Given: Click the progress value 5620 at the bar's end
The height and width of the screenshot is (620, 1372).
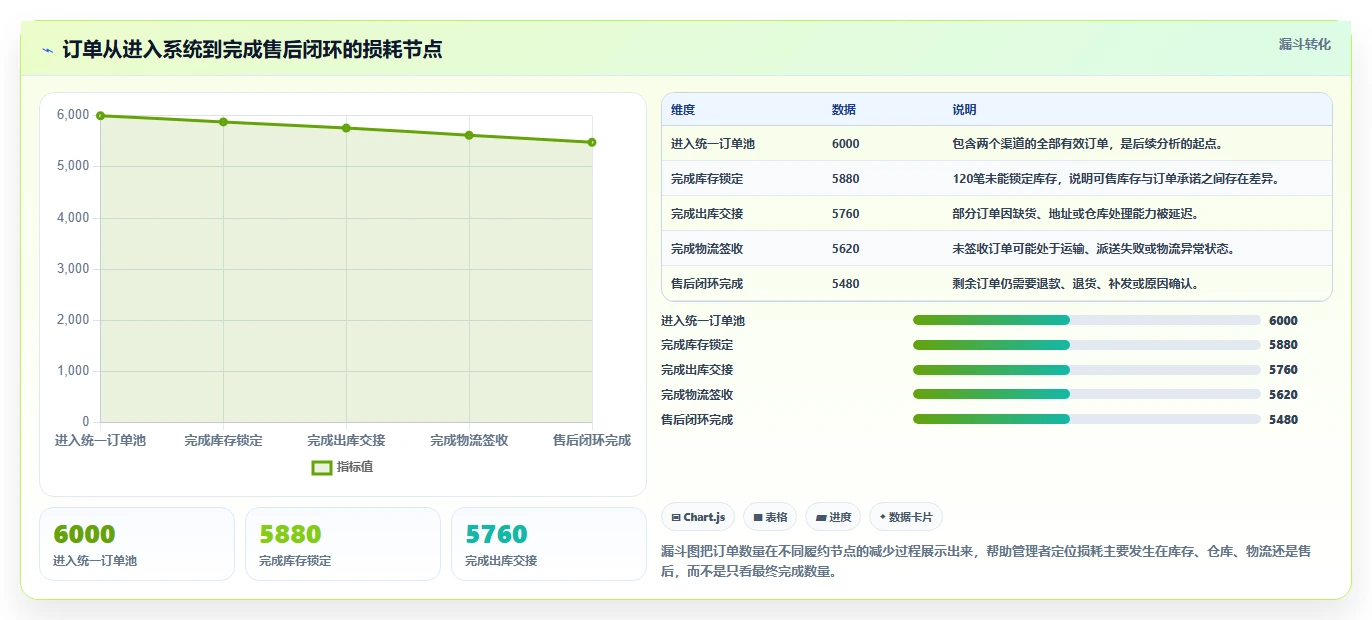Looking at the screenshot, I should pyautogui.click(x=1283, y=395).
